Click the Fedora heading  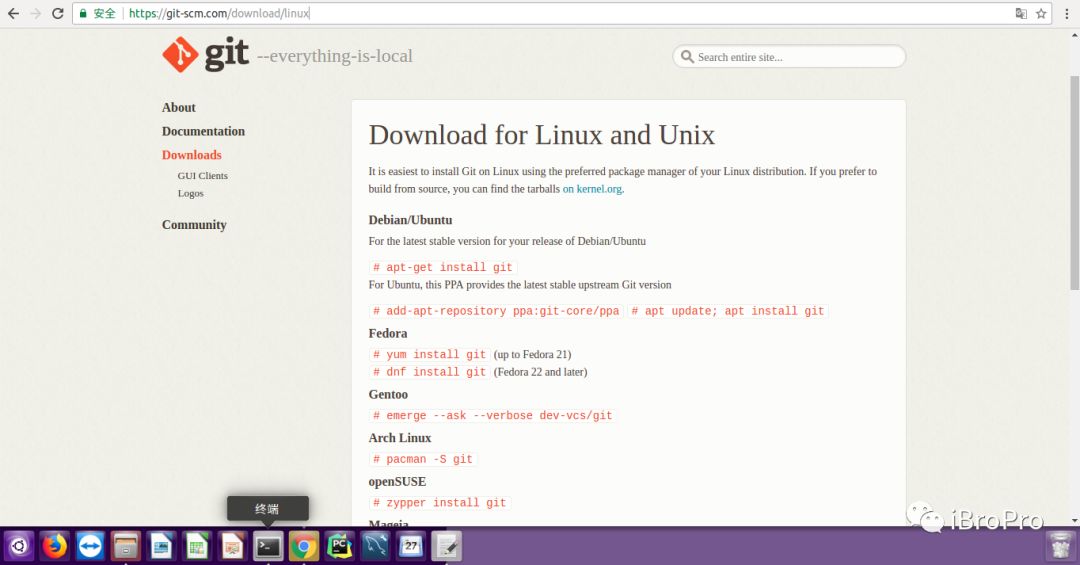pyautogui.click(x=388, y=333)
